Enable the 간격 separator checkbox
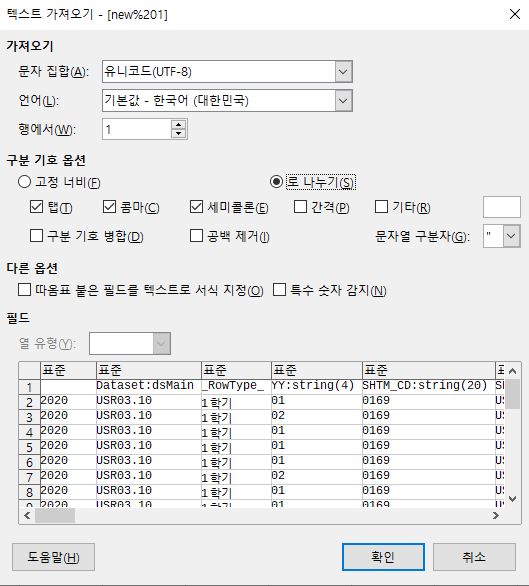The image size is (529, 586). tap(300, 207)
